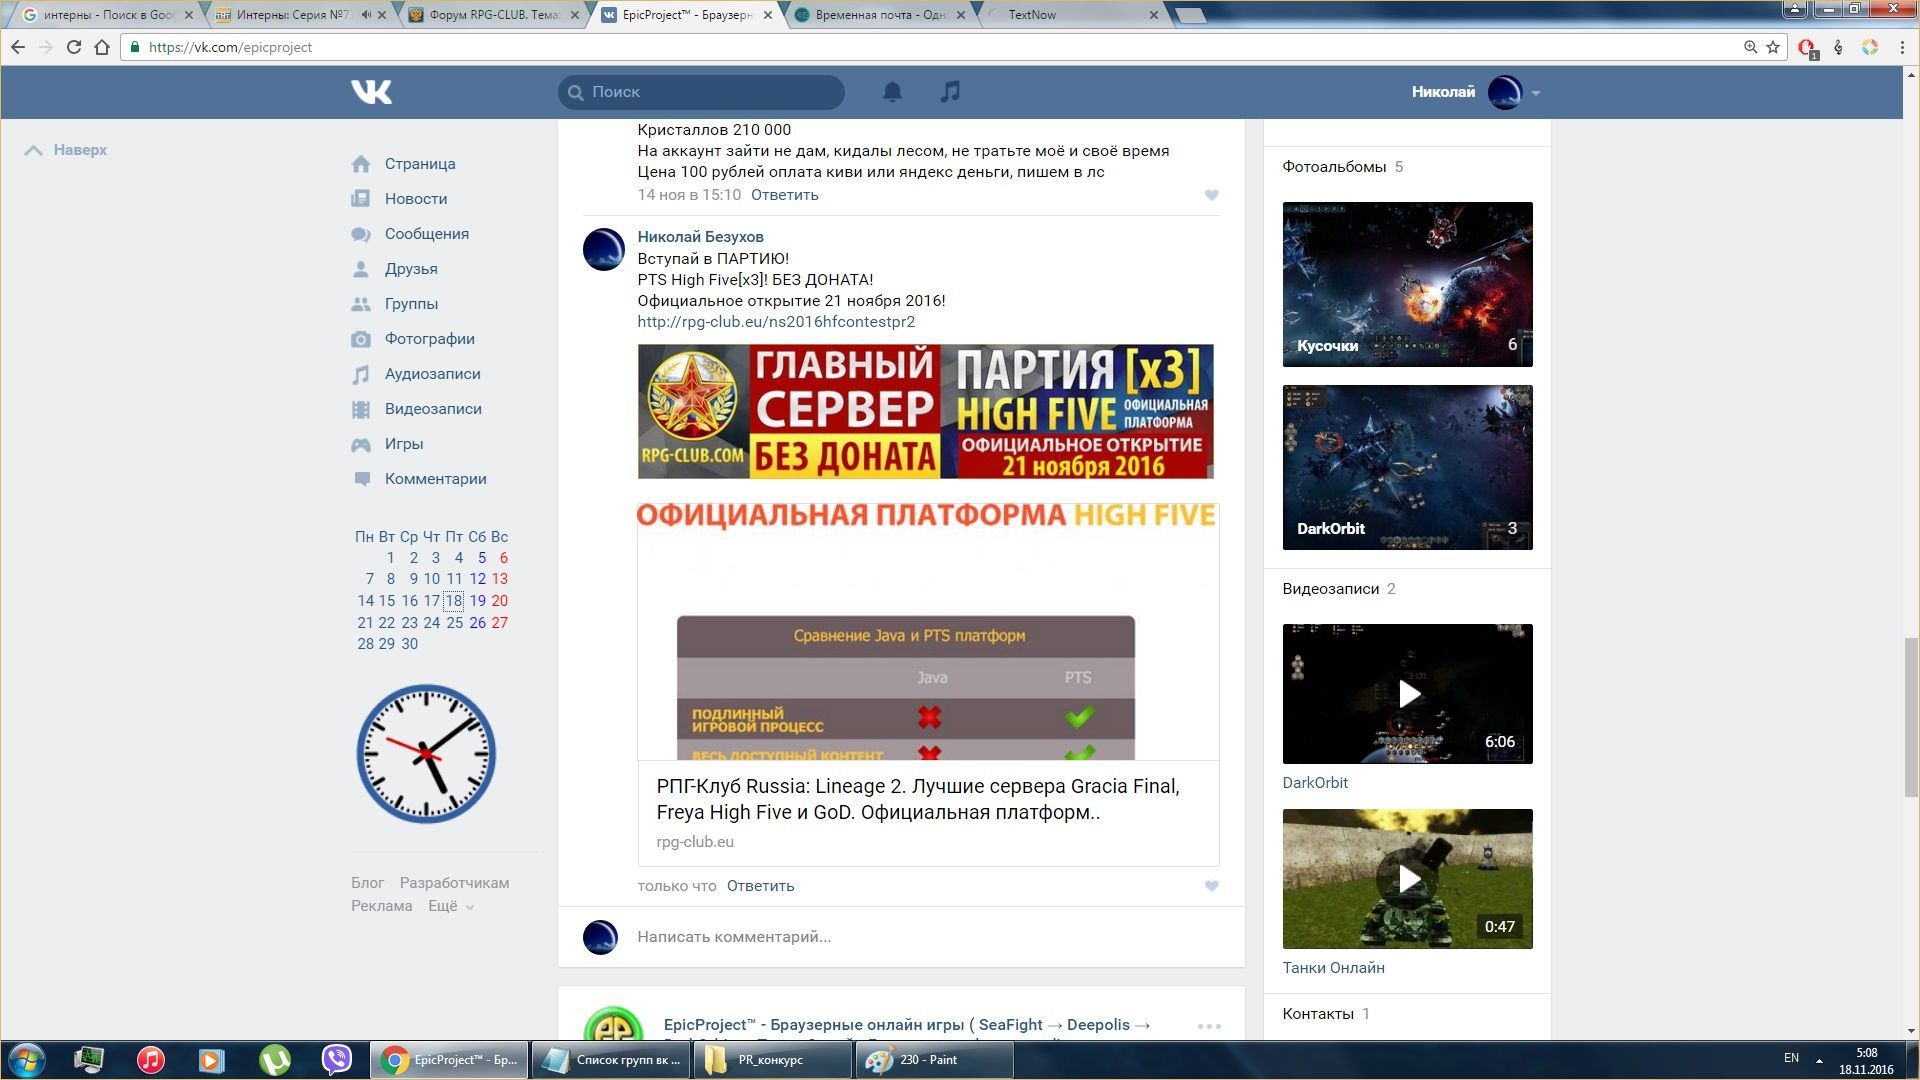The image size is (1920, 1080).
Task: Reload the page with browser refresh
Action: [73, 47]
